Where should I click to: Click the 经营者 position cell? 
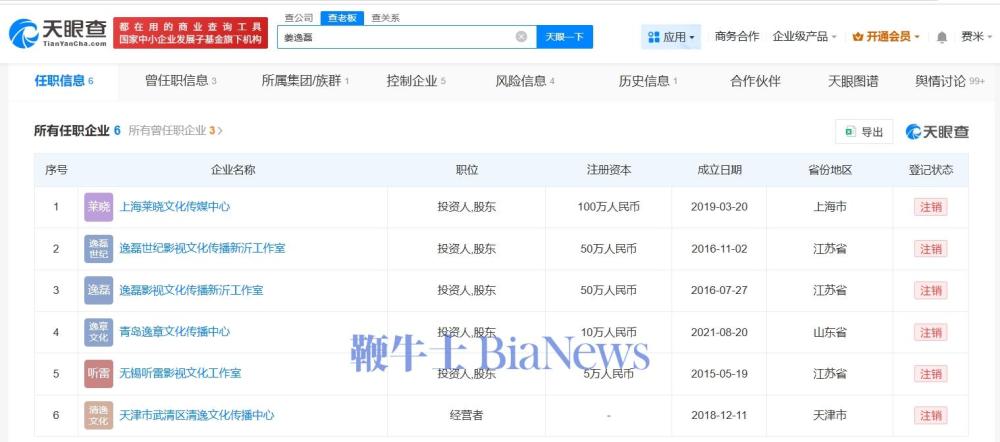(466, 415)
